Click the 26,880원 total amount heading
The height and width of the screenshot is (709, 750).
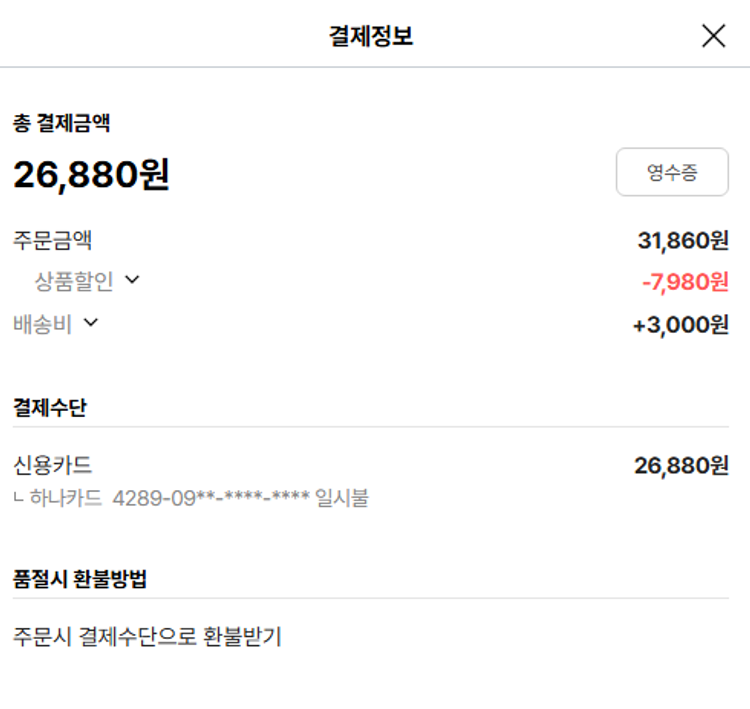point(91,175)
